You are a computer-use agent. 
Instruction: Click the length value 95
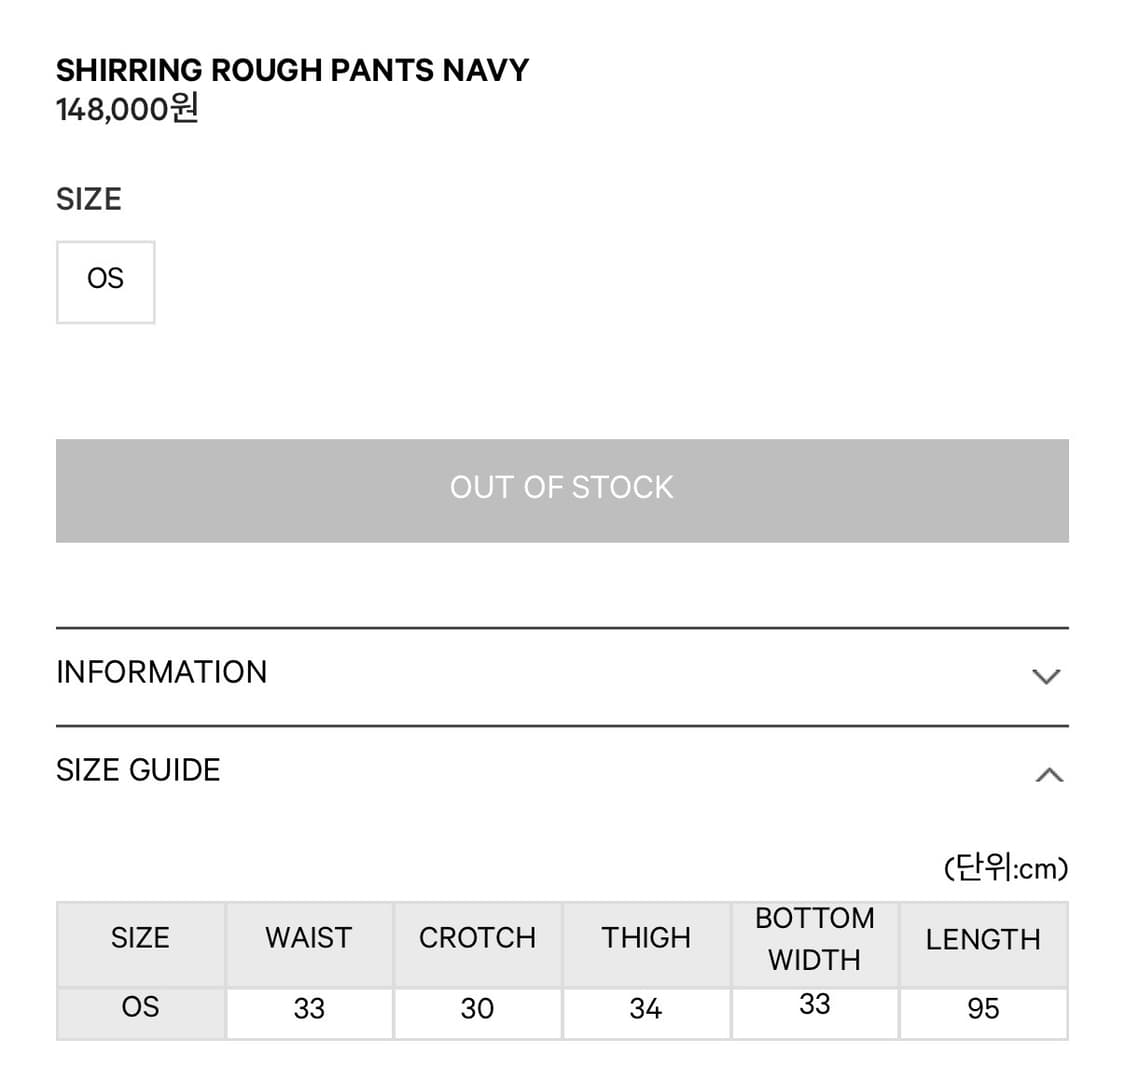(983, 1009)
